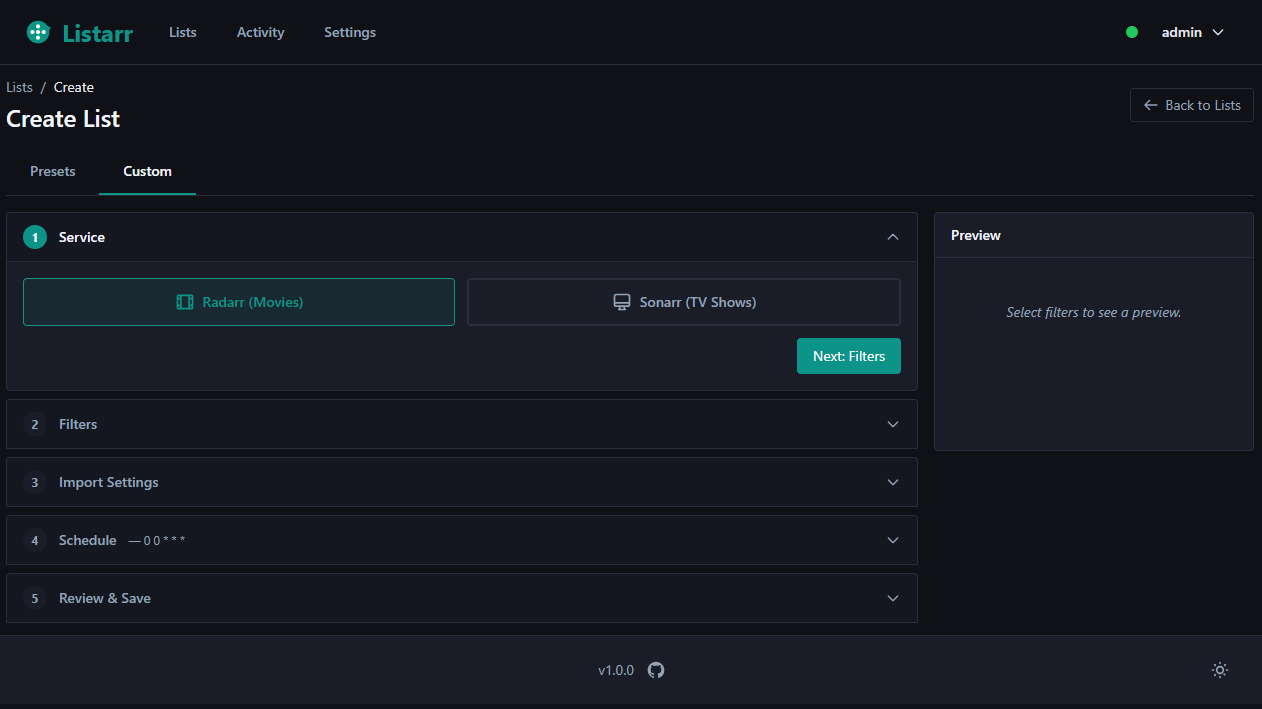Click the step 2 number badge
The image size is (1262, 709).
(x=35, y=424)
